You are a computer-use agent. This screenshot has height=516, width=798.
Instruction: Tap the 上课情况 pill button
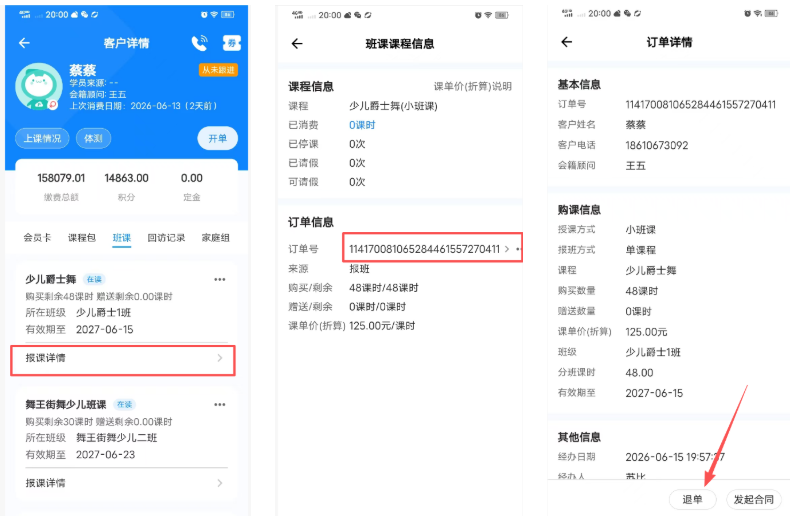coord(42,138)
